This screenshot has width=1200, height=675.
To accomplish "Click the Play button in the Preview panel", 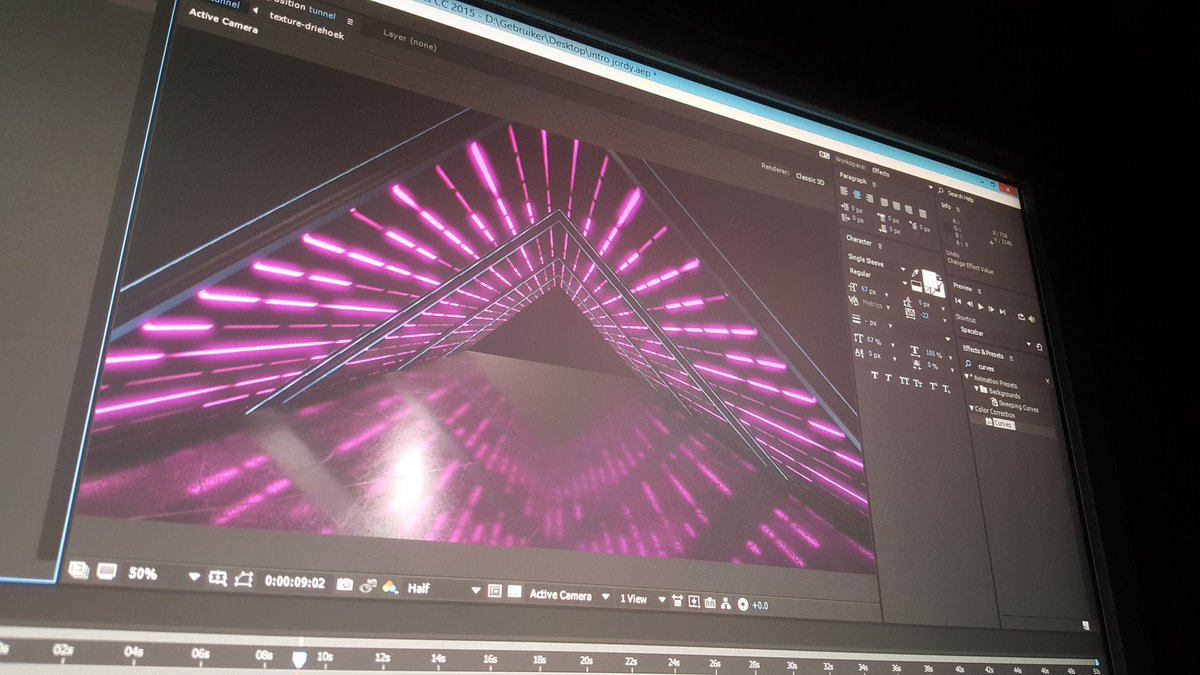I will [x=982, y=306].
